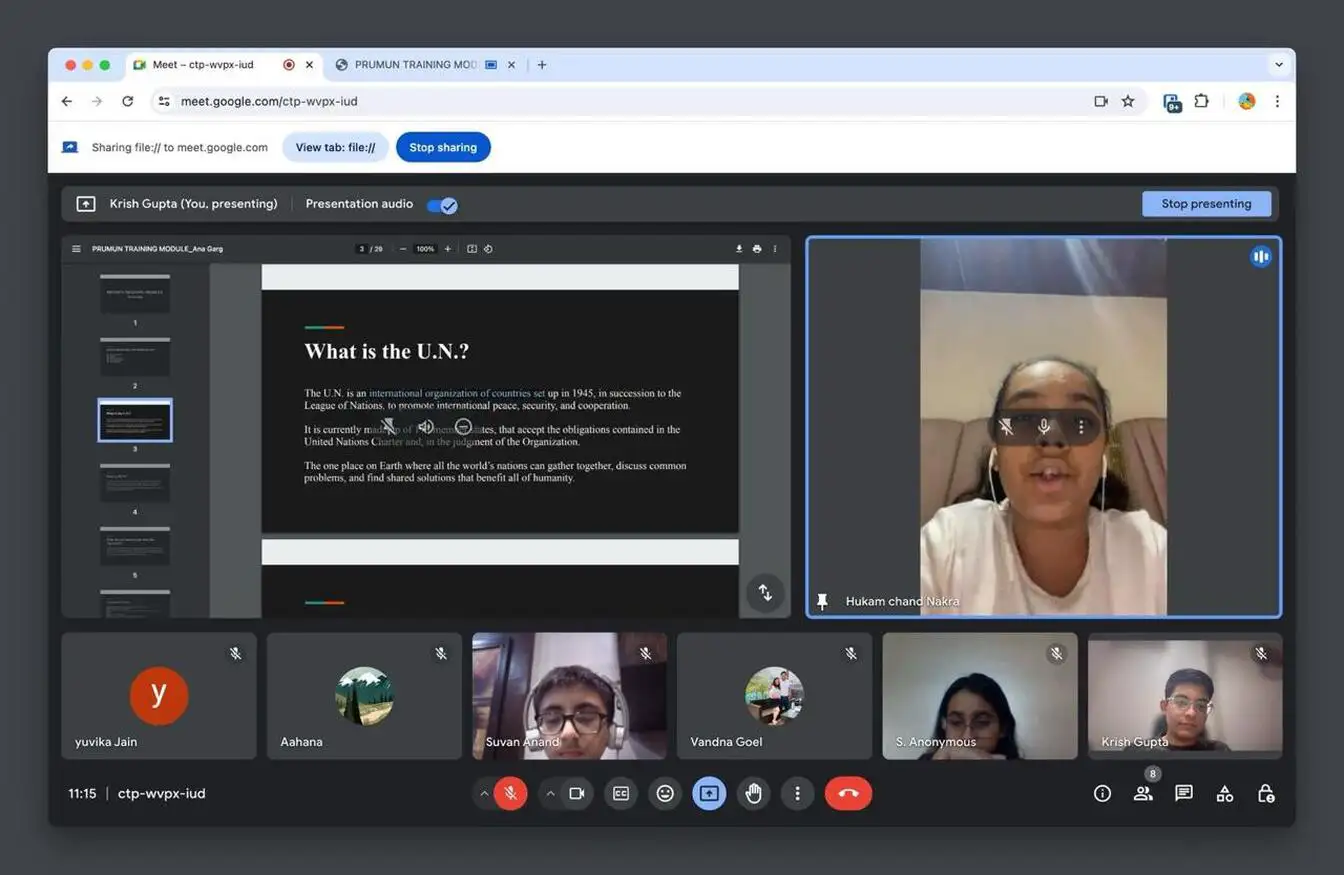Select the Meet ctp-wvpx-iud browser tab
The image size is (1344, 875).
click(x=203, y=65)
